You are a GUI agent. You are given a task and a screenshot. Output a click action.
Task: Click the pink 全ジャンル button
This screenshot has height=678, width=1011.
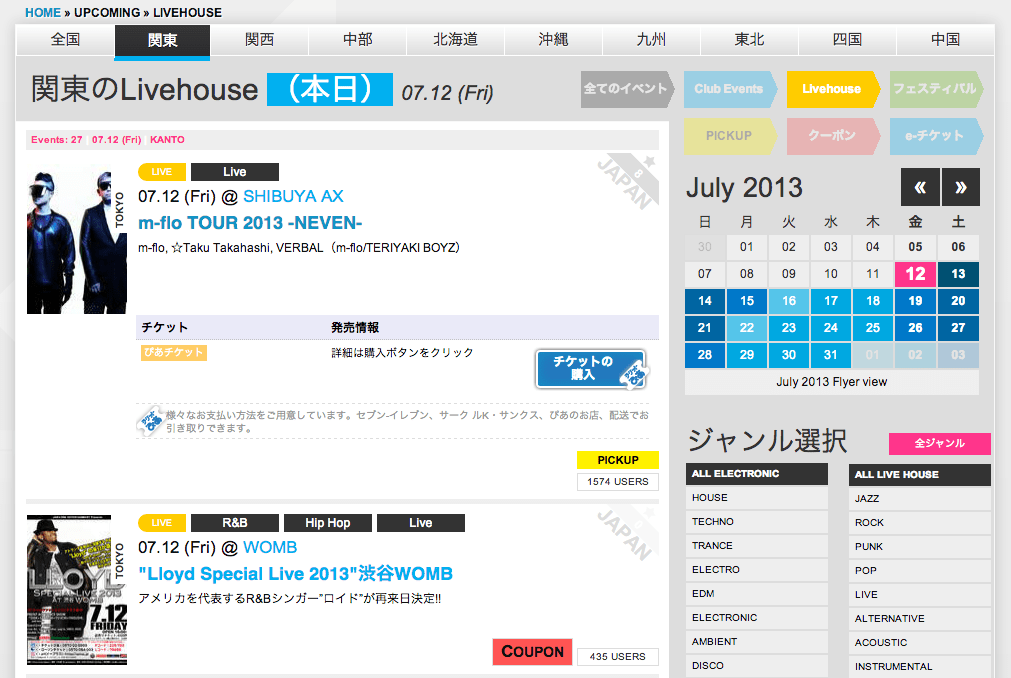tap(939, 443)
